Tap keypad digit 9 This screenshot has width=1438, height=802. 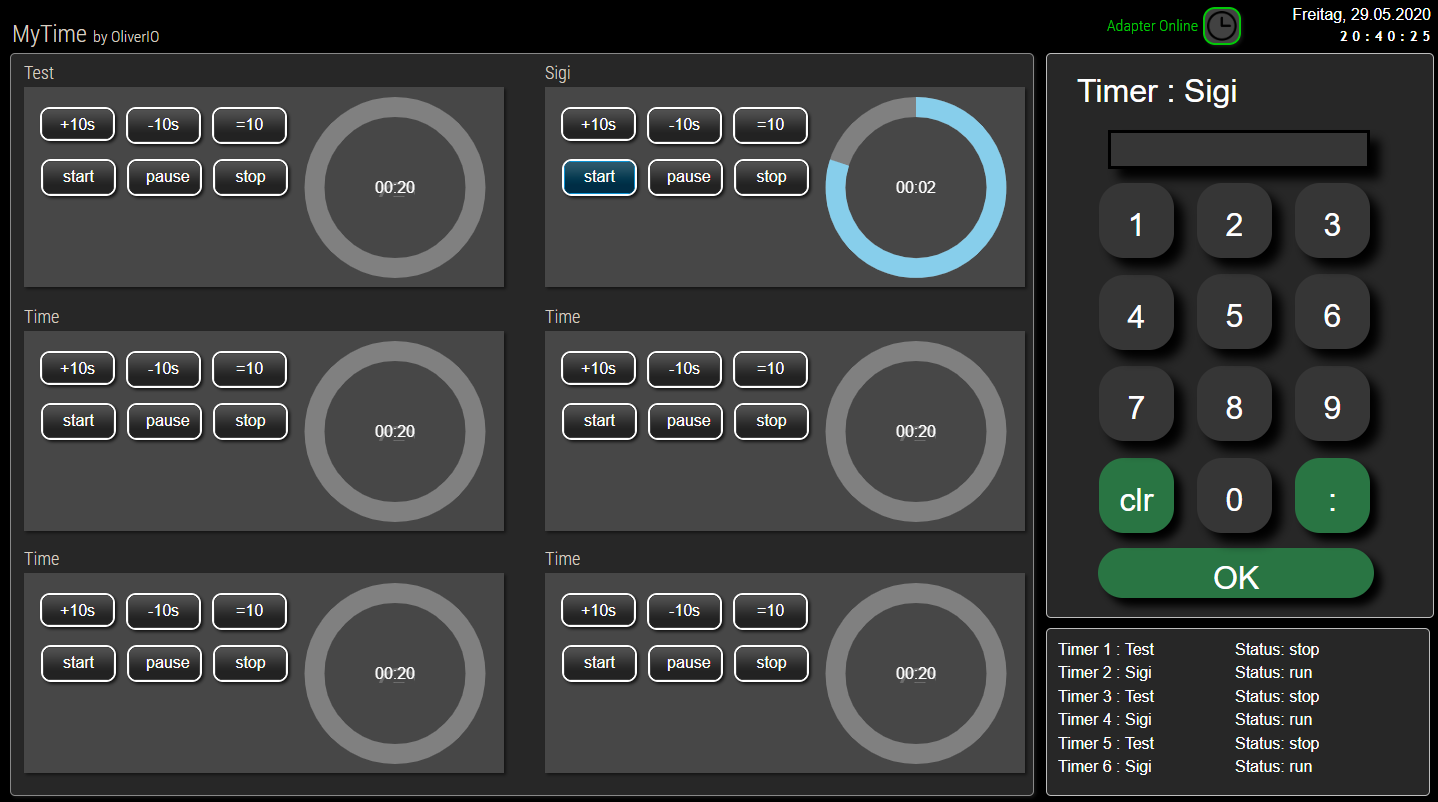pos(1332,404)
